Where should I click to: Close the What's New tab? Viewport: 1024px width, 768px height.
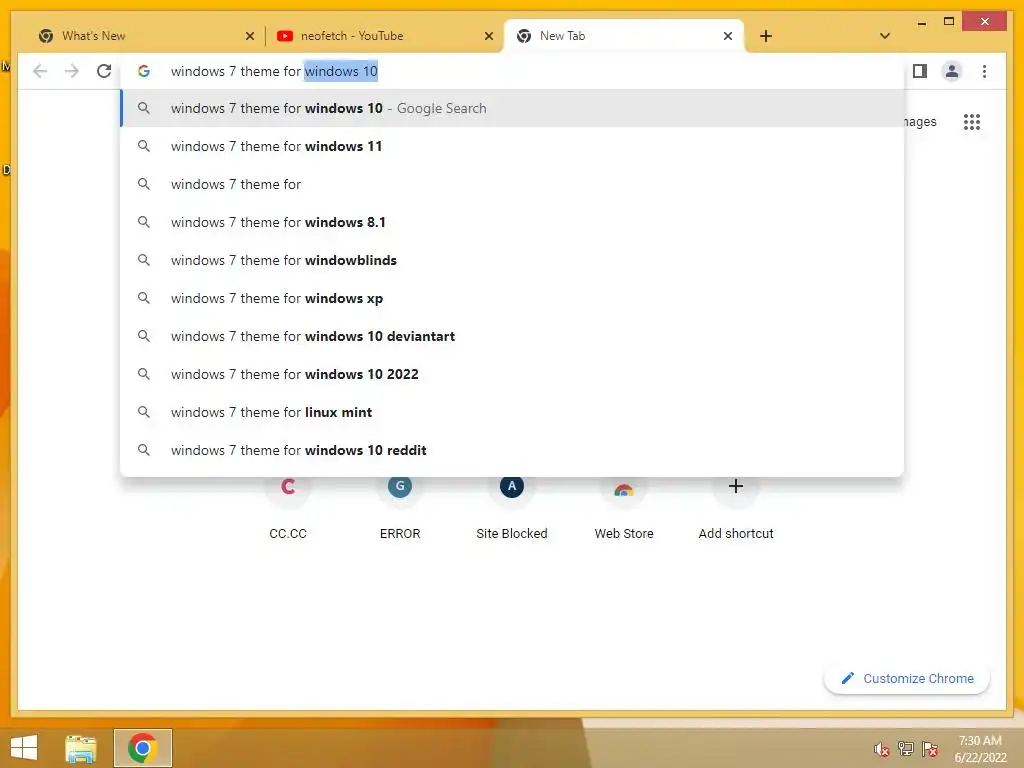(x=249, y=36)
